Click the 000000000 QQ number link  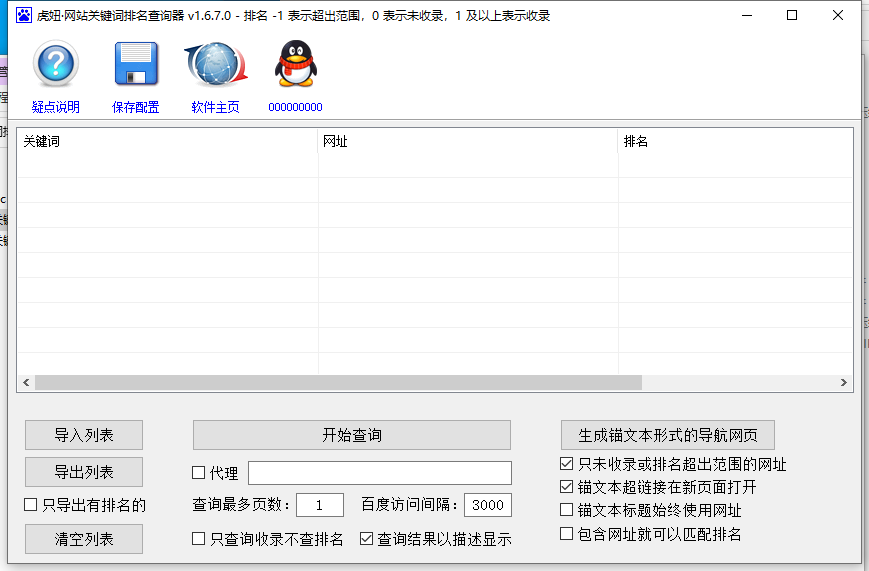click(x=295, y=107)
